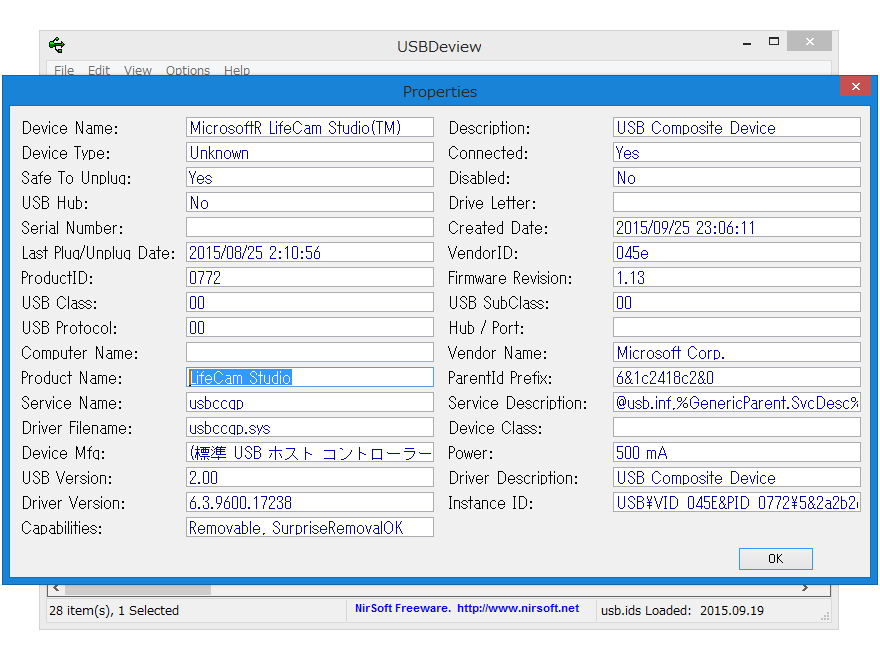Viewport: 880px width, 660px height.
Task: Select the VendorID field 045e
Action: (x=737, y=253)
